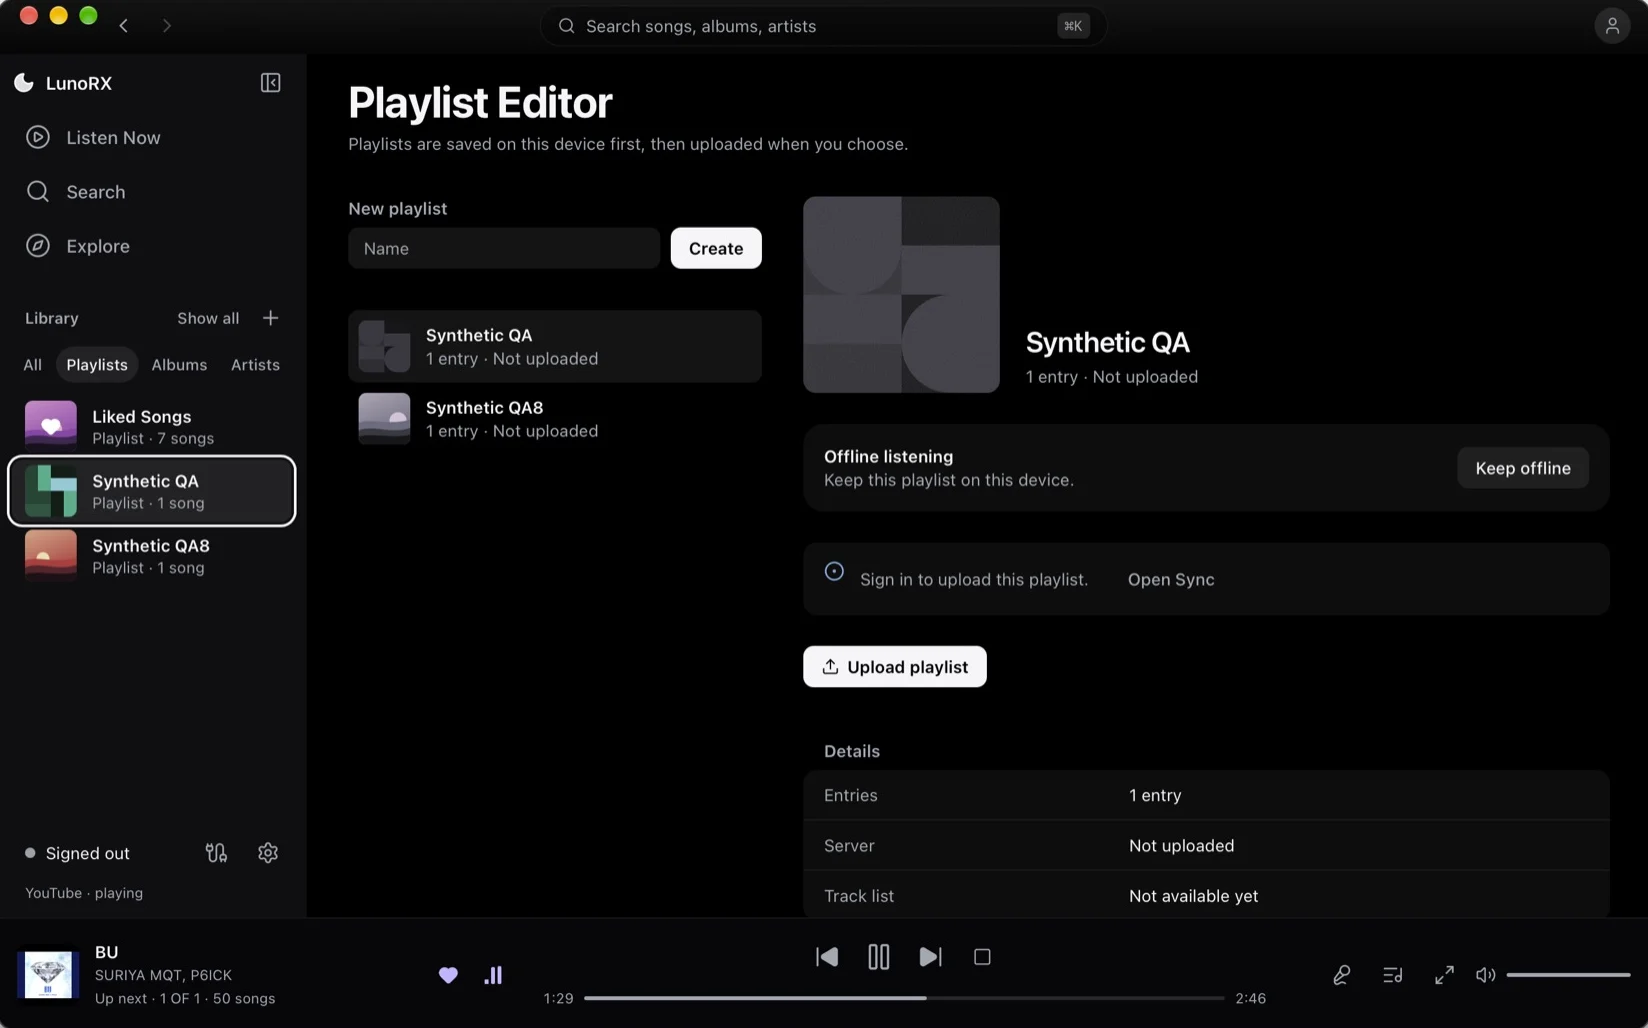Open settings gear icon

point(268,853)
